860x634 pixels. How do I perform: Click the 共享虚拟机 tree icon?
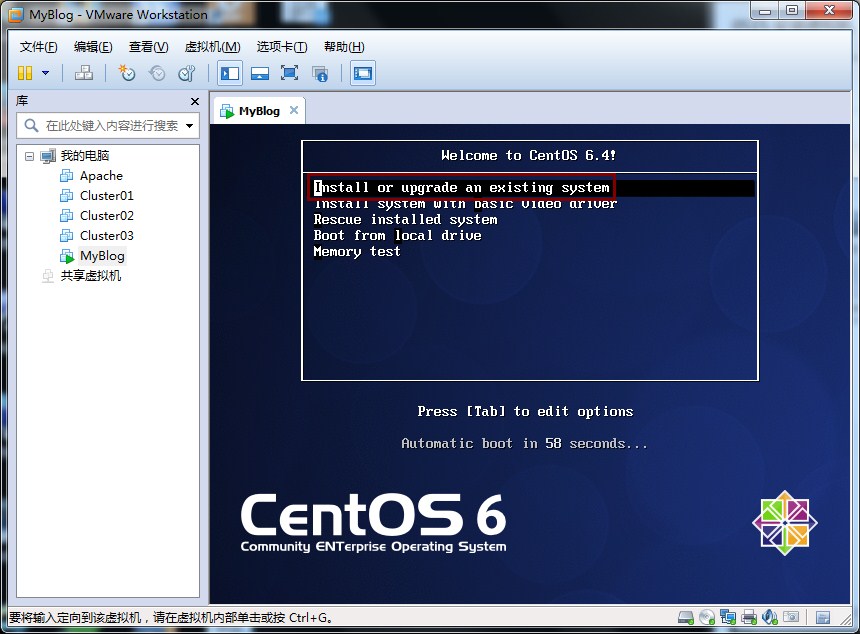point(48,276)
